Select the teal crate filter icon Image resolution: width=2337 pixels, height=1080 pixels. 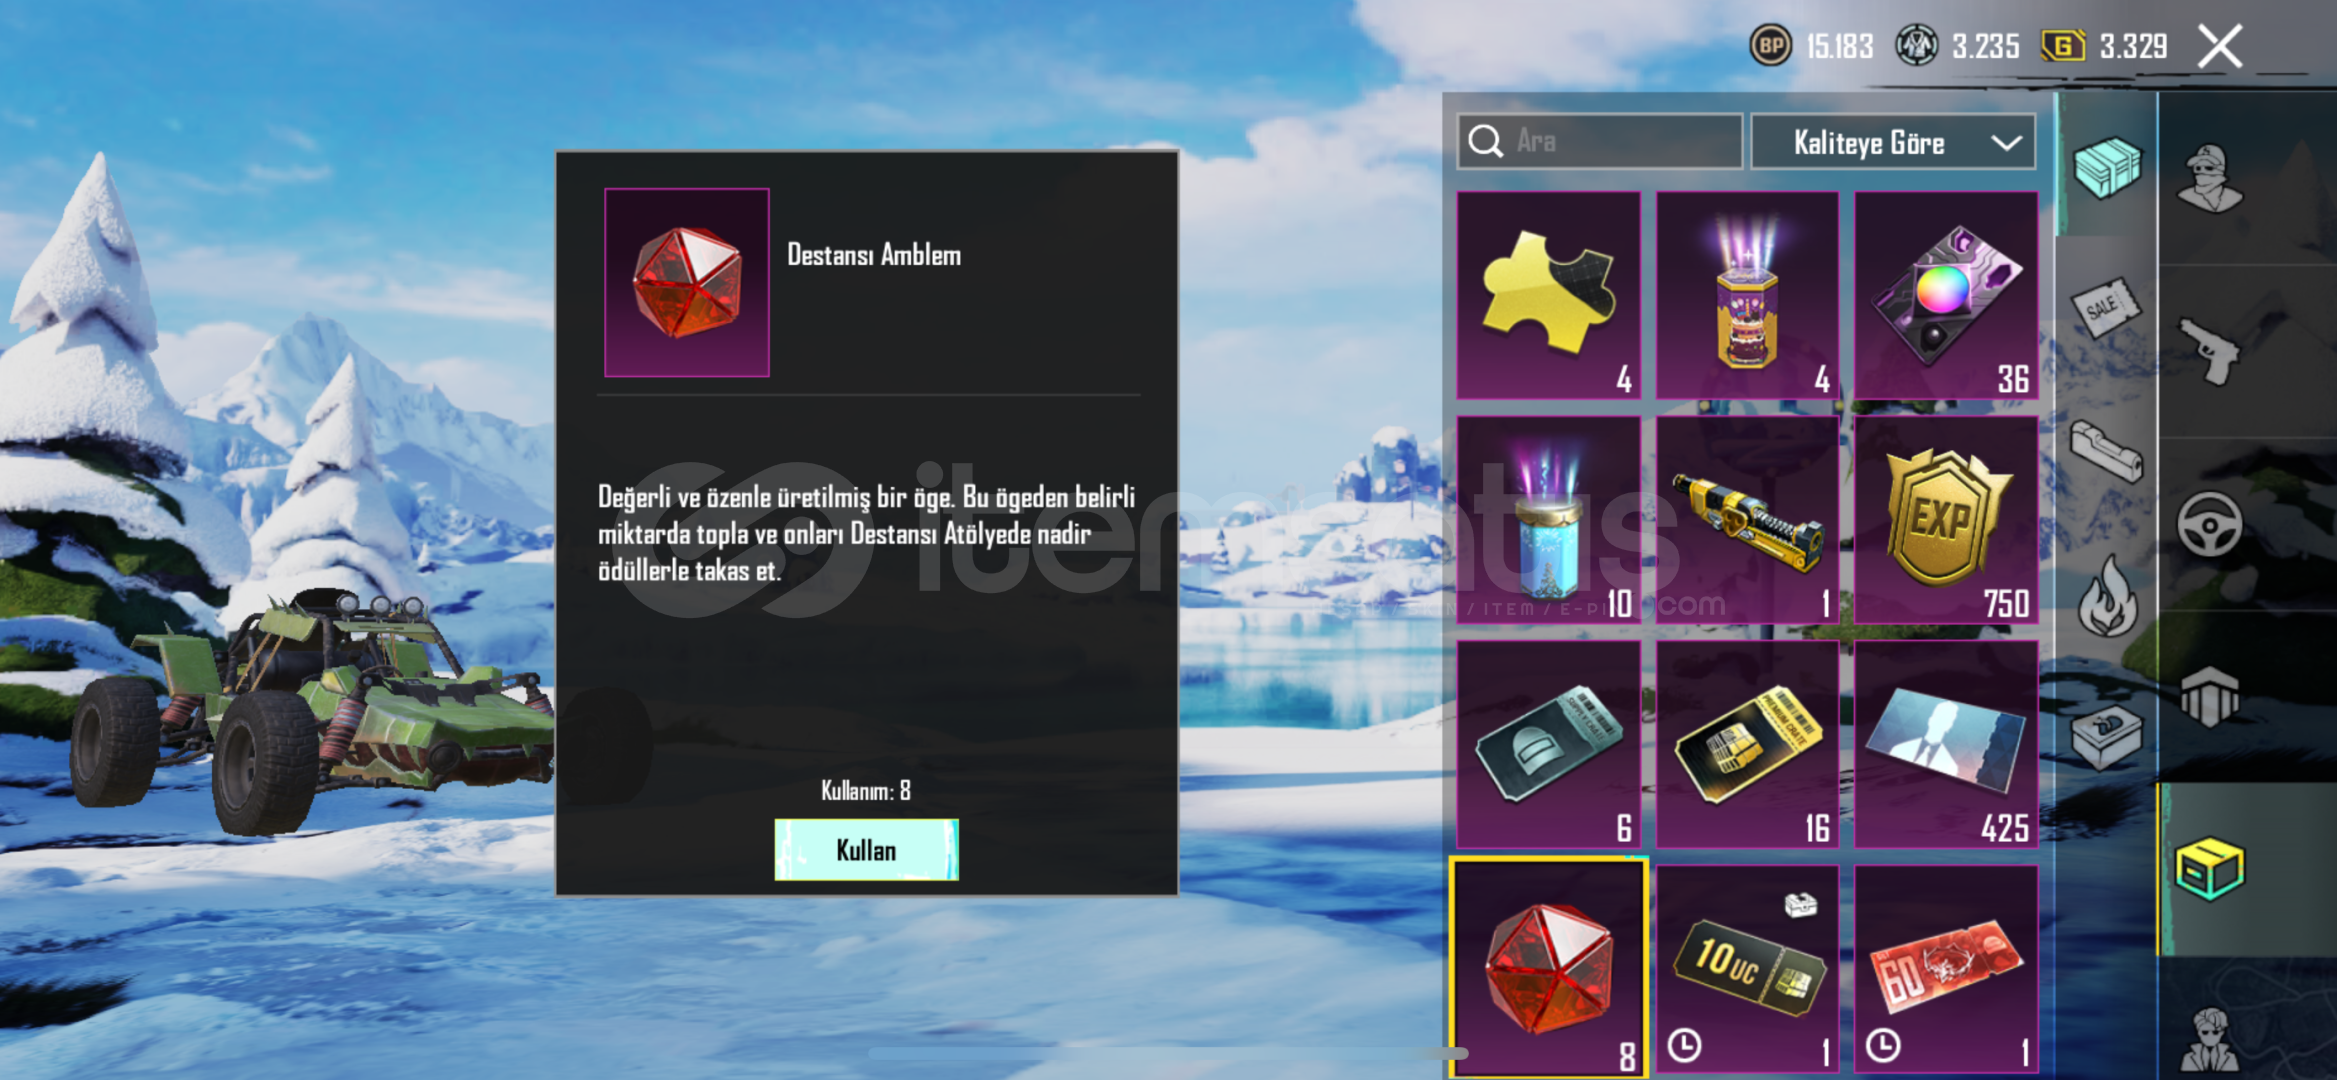coord(2106,166)
